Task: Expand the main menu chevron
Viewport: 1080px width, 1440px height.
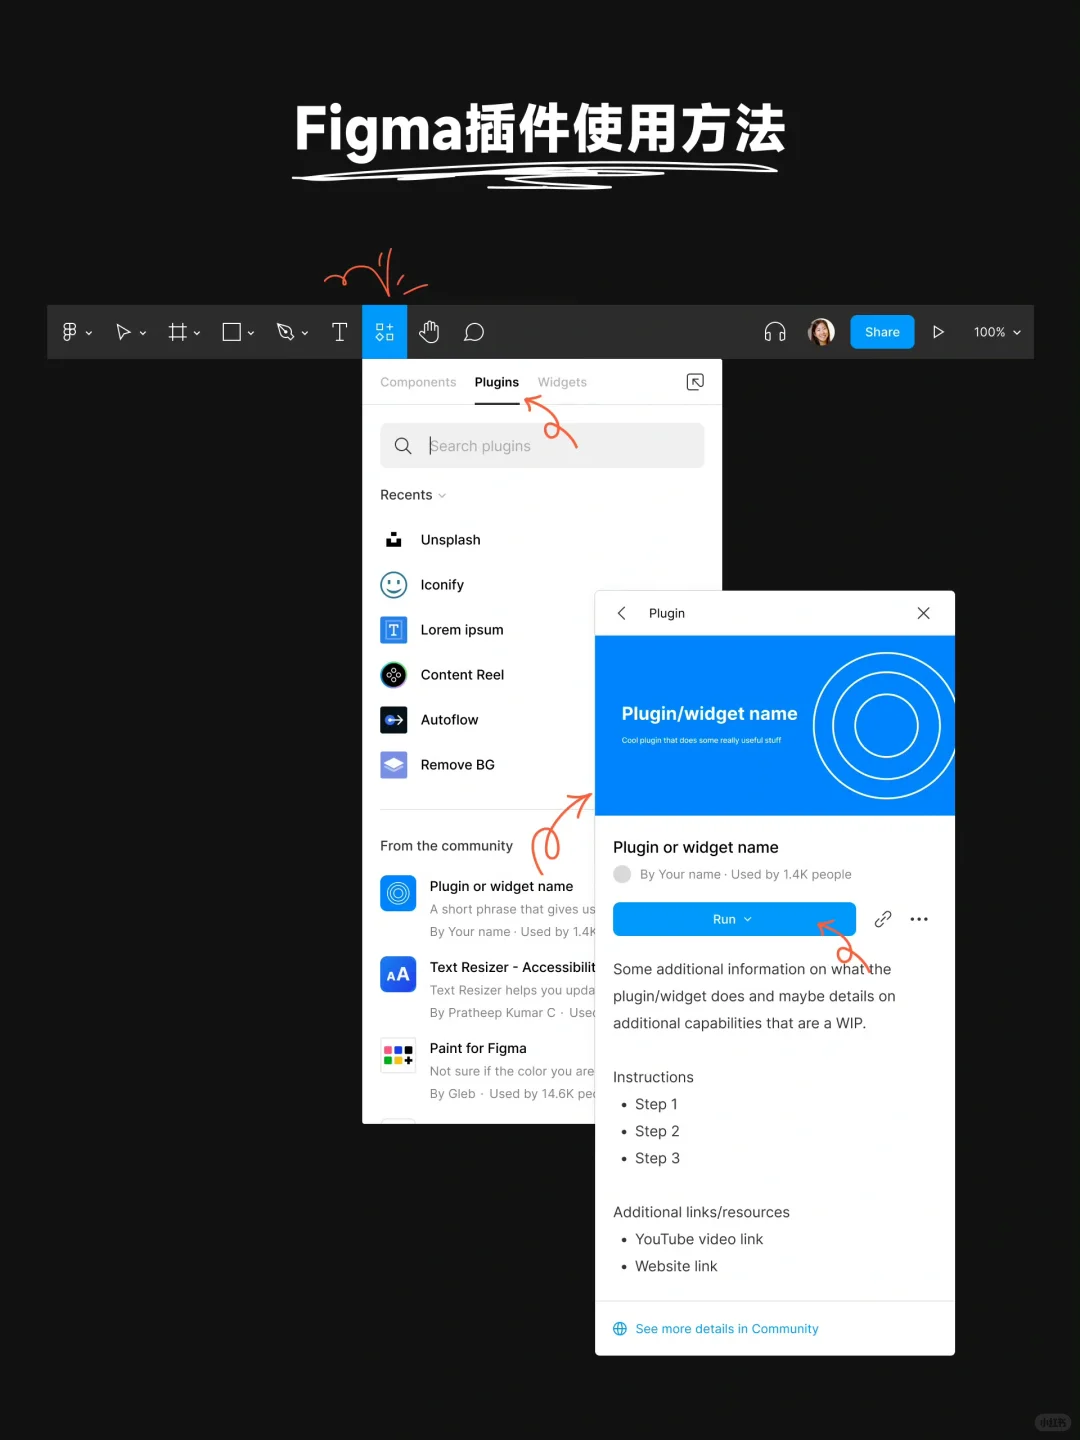Action: [x=89, y=333]
